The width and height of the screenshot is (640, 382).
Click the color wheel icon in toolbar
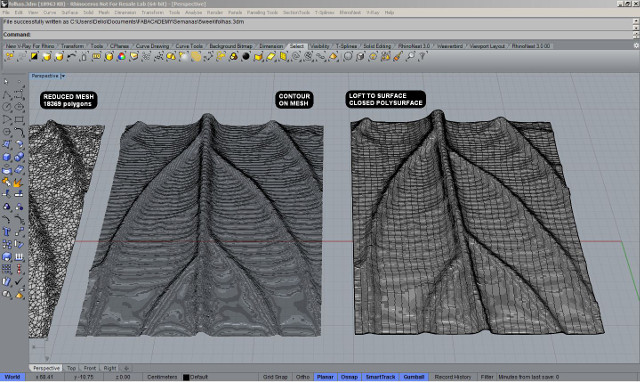pos(121,57)
